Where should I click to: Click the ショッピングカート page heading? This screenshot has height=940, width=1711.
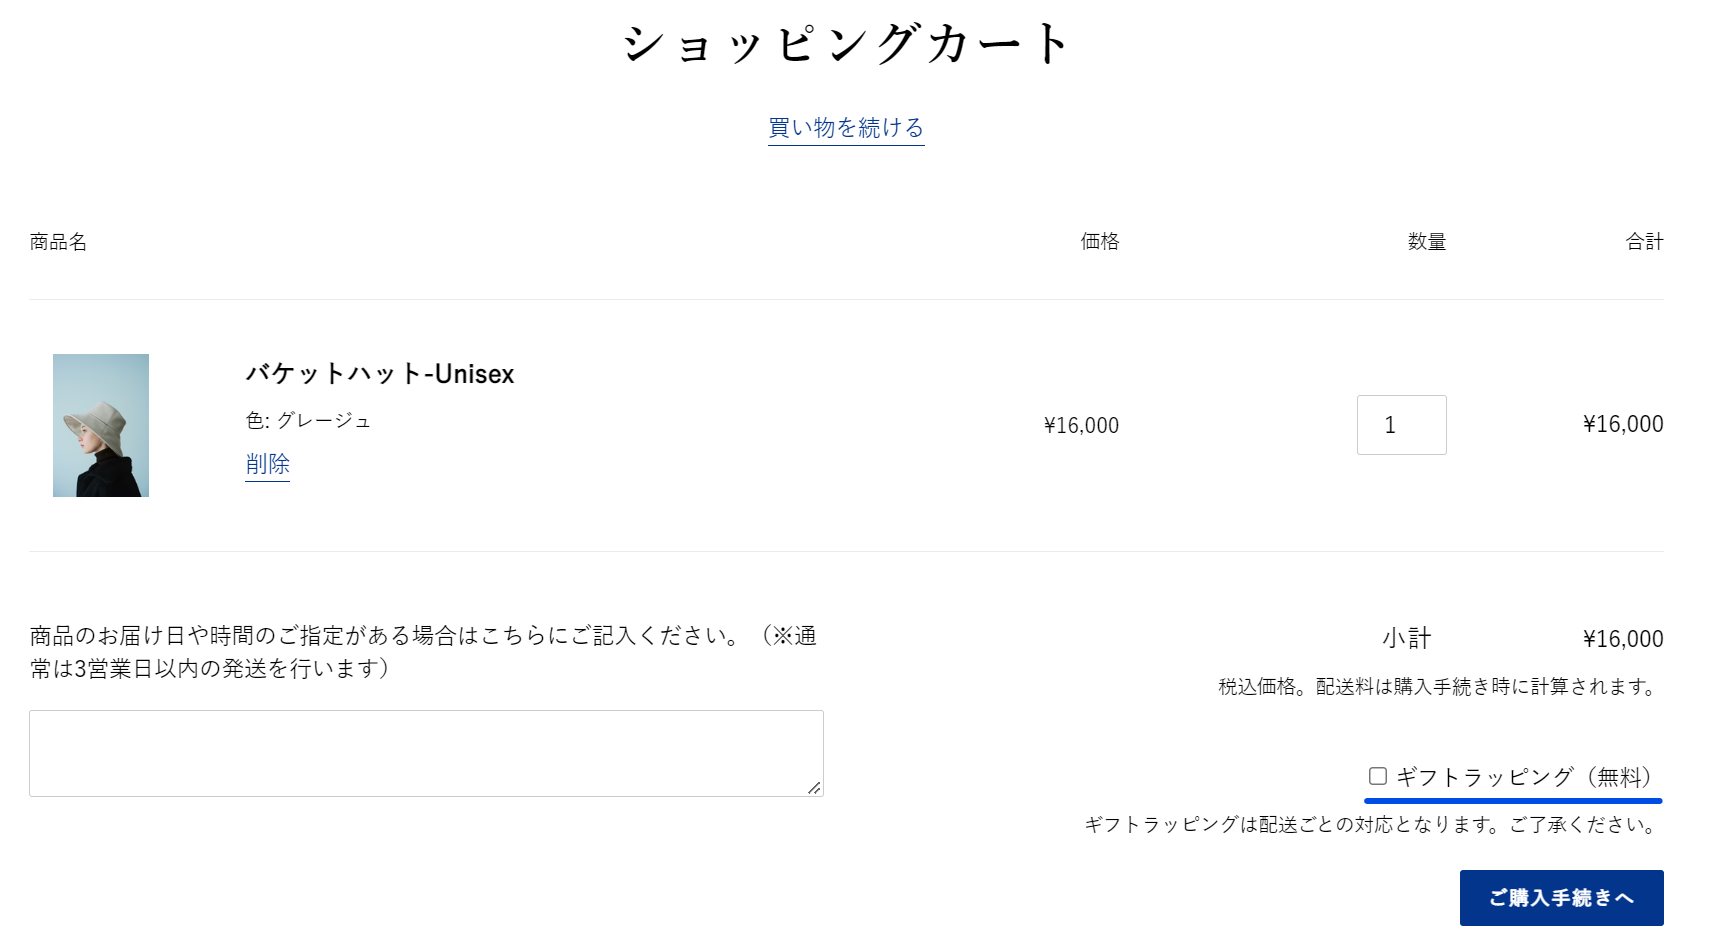click(846, 44)
